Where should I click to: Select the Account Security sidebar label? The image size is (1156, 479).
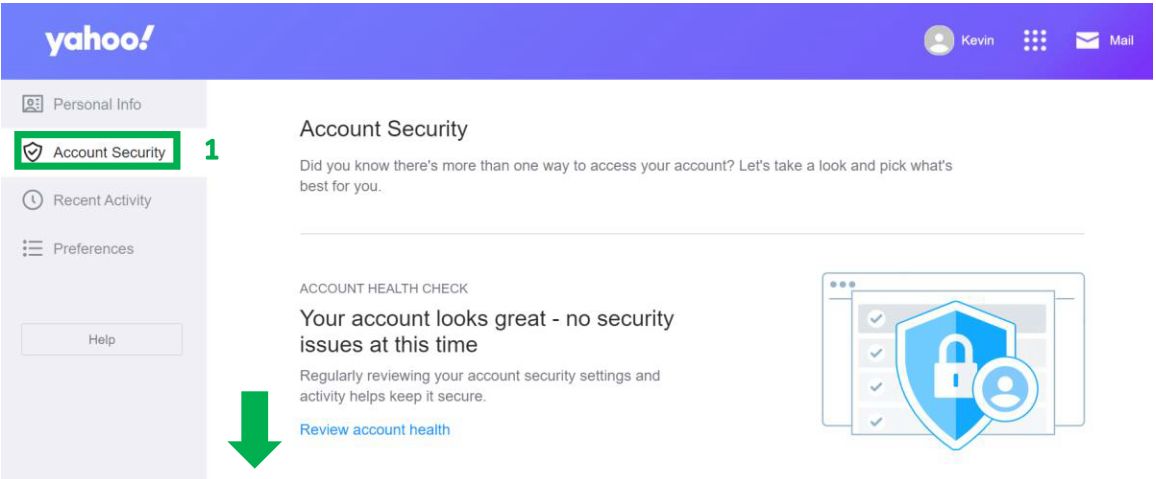(x=109, y=153)
